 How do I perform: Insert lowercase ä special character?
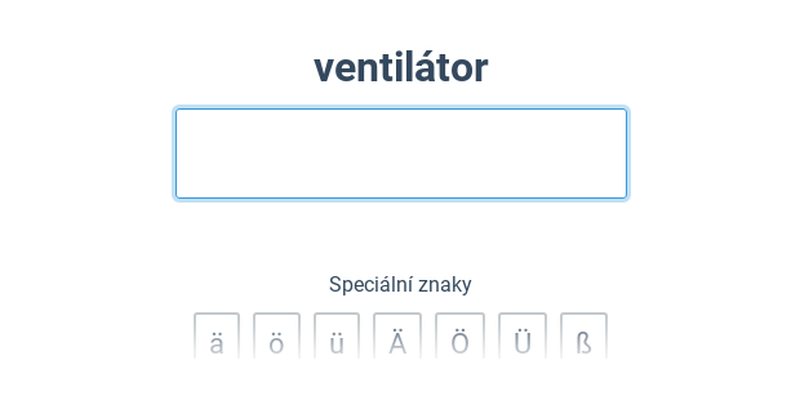(x=217, y=338)
